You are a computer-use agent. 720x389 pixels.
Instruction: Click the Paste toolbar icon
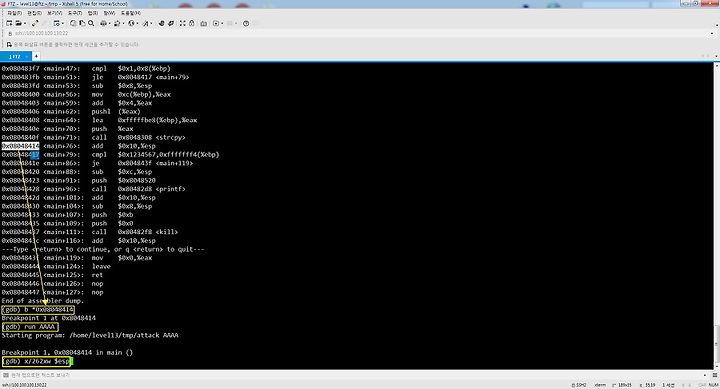pos(82,23)
